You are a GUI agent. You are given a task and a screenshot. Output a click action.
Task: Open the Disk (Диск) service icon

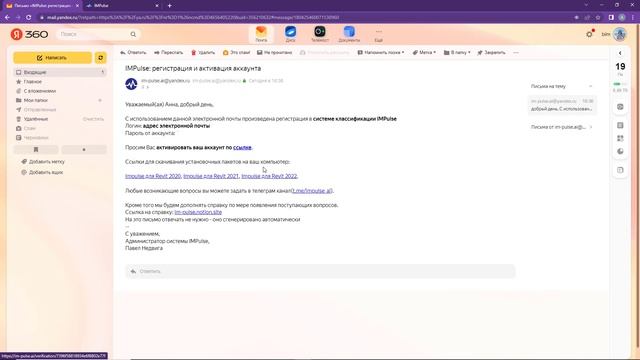(290, 34)
